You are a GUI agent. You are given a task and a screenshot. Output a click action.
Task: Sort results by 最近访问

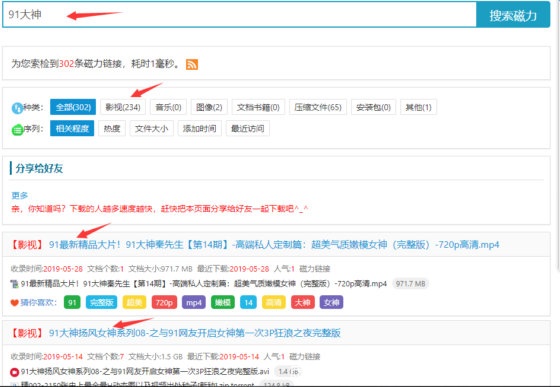click(x=248, y=129)
